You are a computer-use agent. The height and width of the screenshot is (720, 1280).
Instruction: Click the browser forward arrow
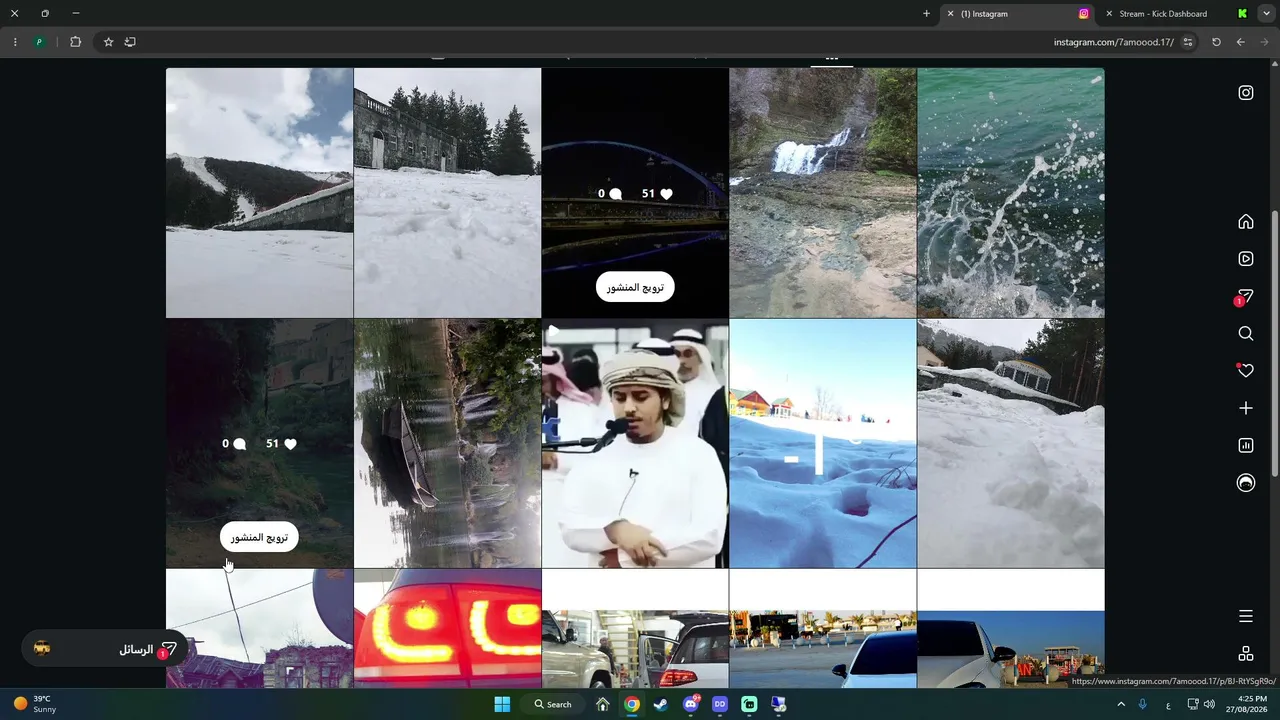pos(1264,42)
